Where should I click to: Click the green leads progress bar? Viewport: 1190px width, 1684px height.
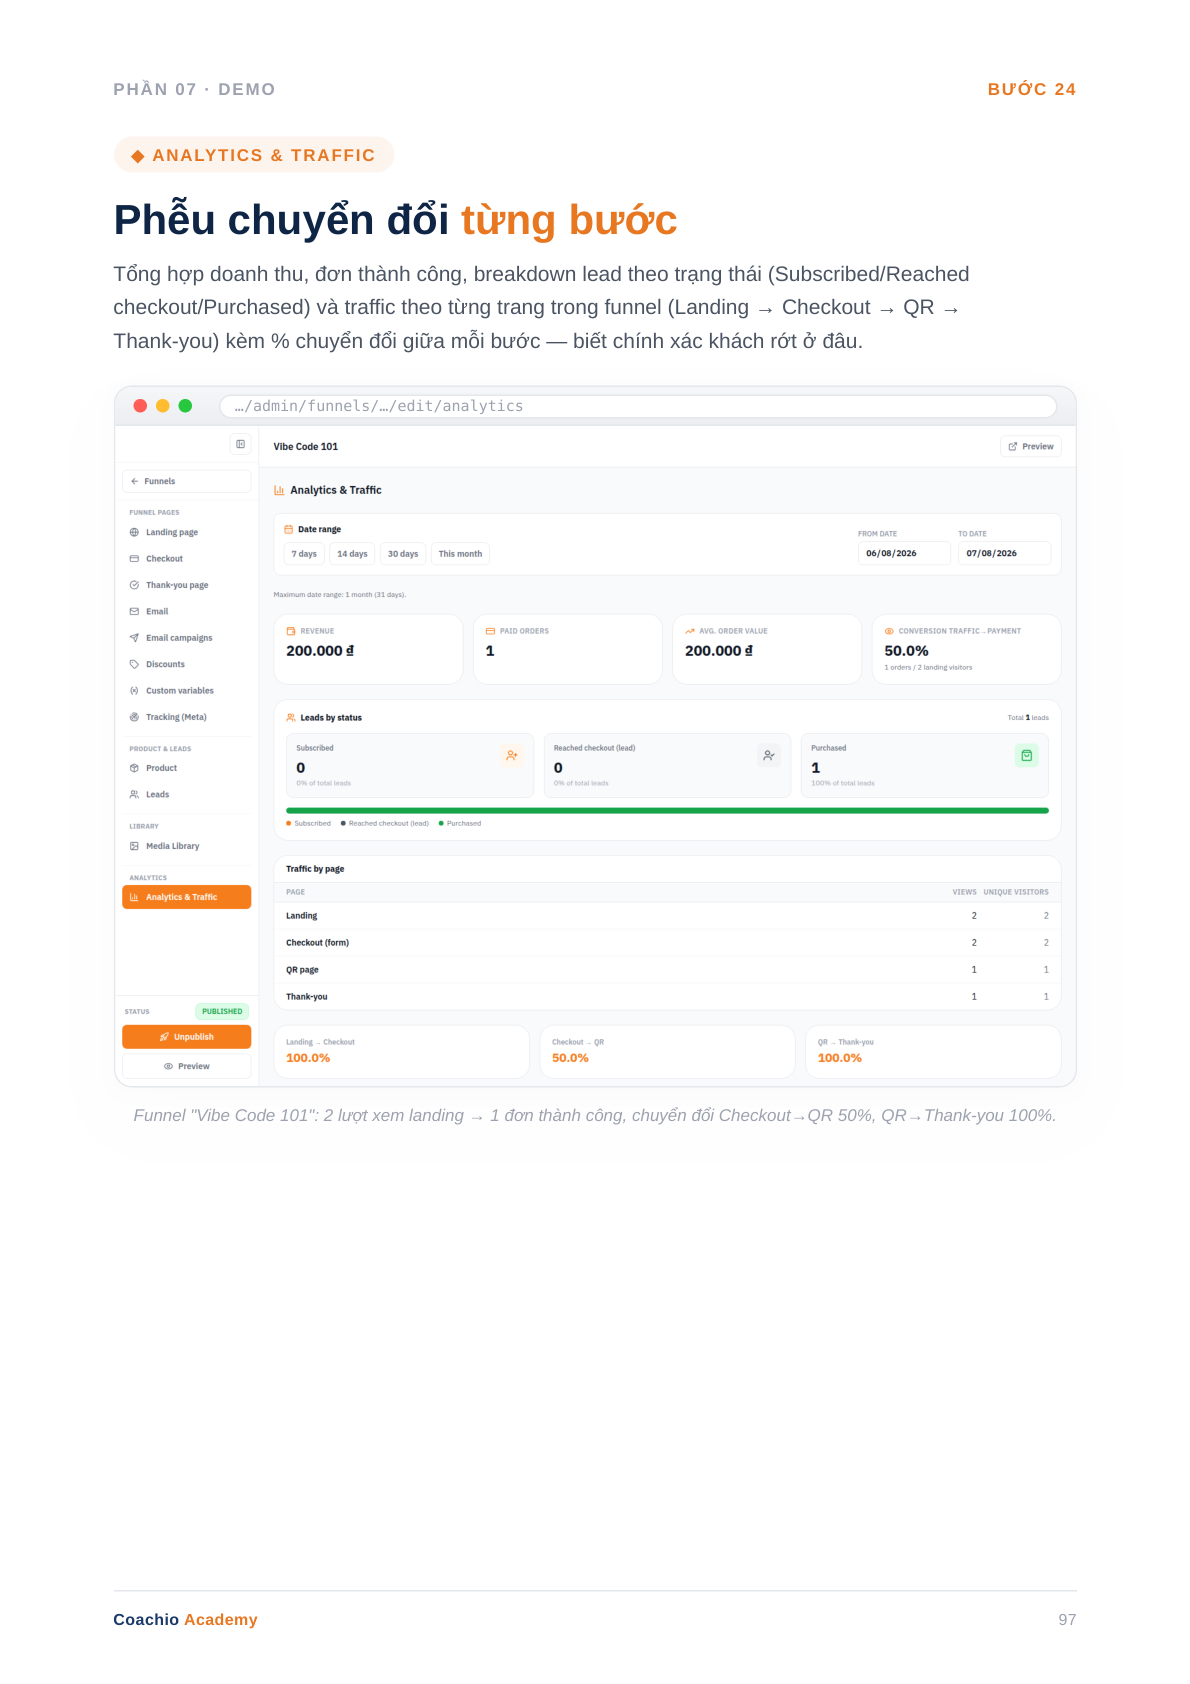pyautogui.click(x=667, y=810)
